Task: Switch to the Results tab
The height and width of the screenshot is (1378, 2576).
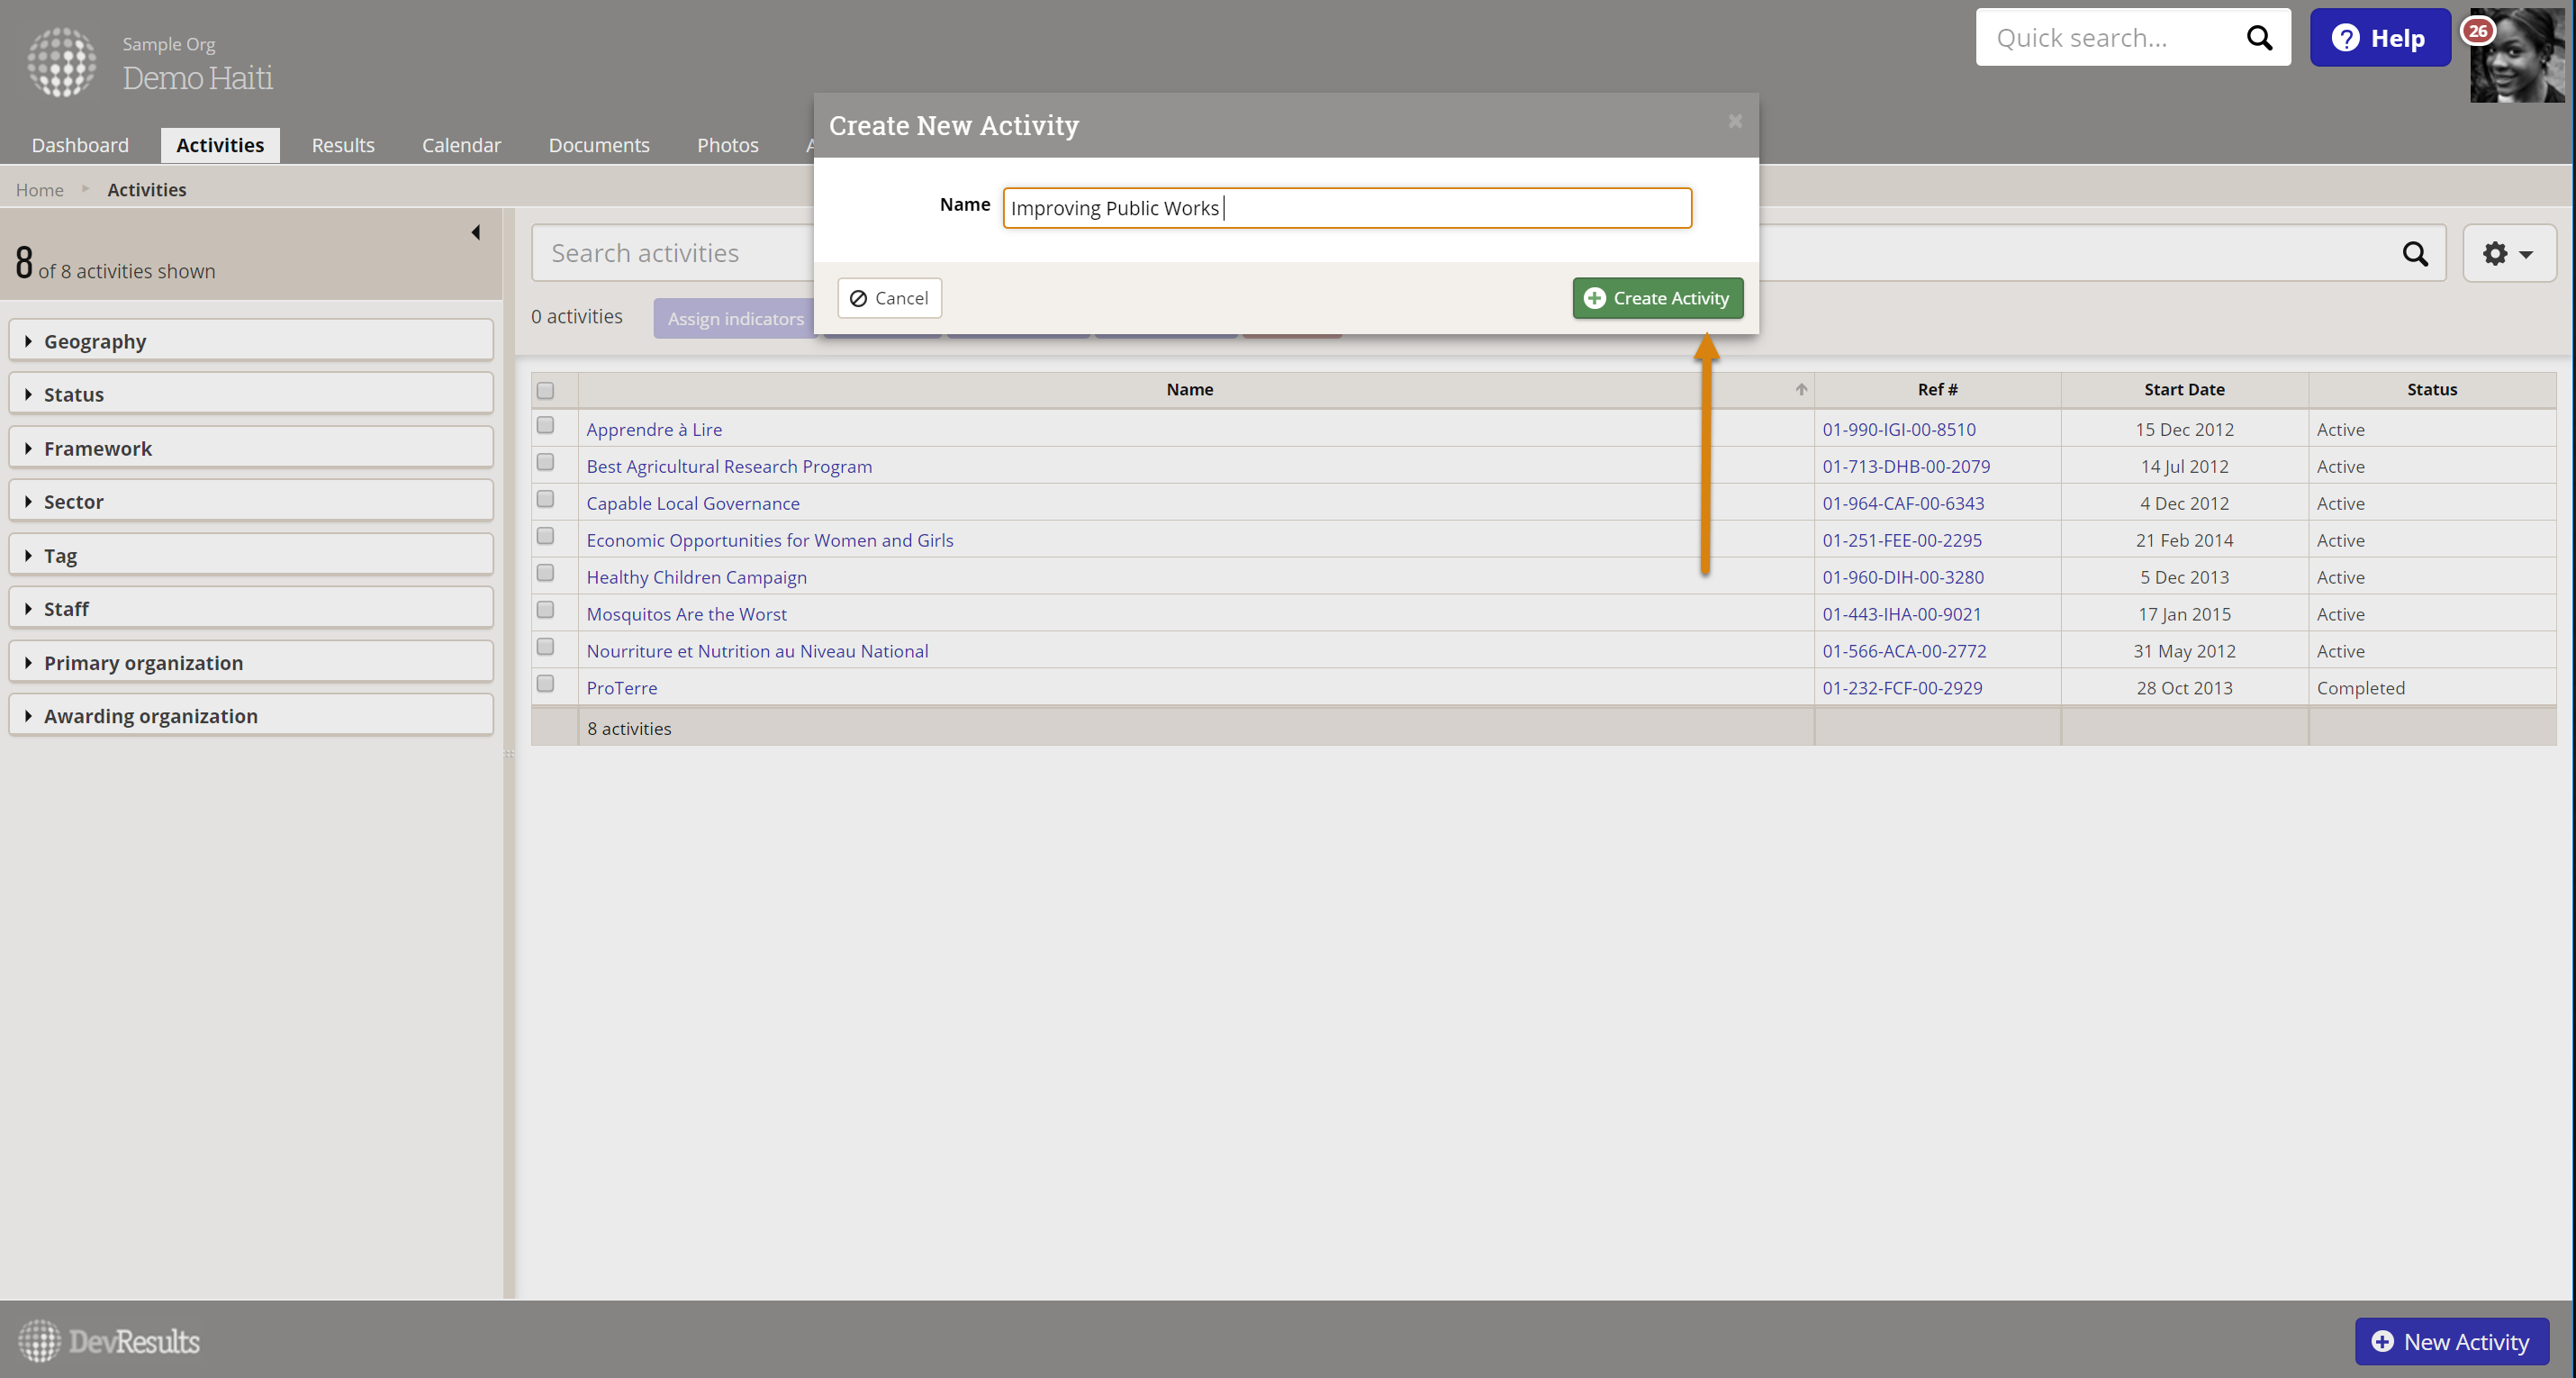Action: pos(342,145)
